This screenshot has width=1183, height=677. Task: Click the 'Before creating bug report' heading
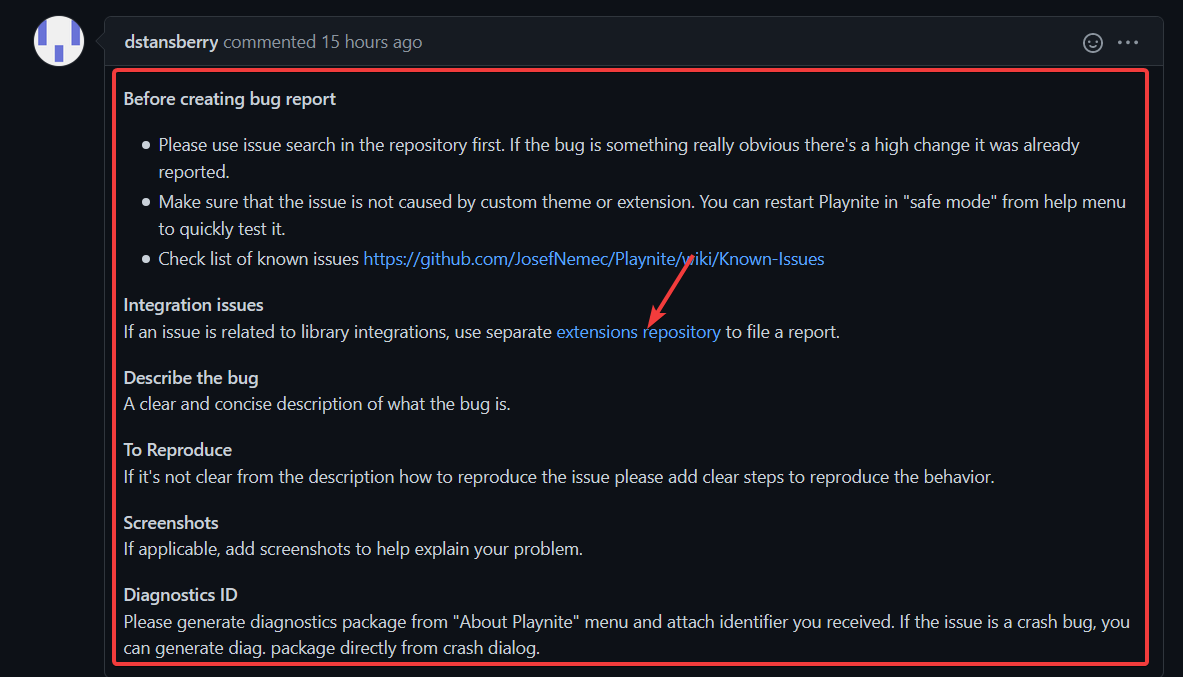229,99
